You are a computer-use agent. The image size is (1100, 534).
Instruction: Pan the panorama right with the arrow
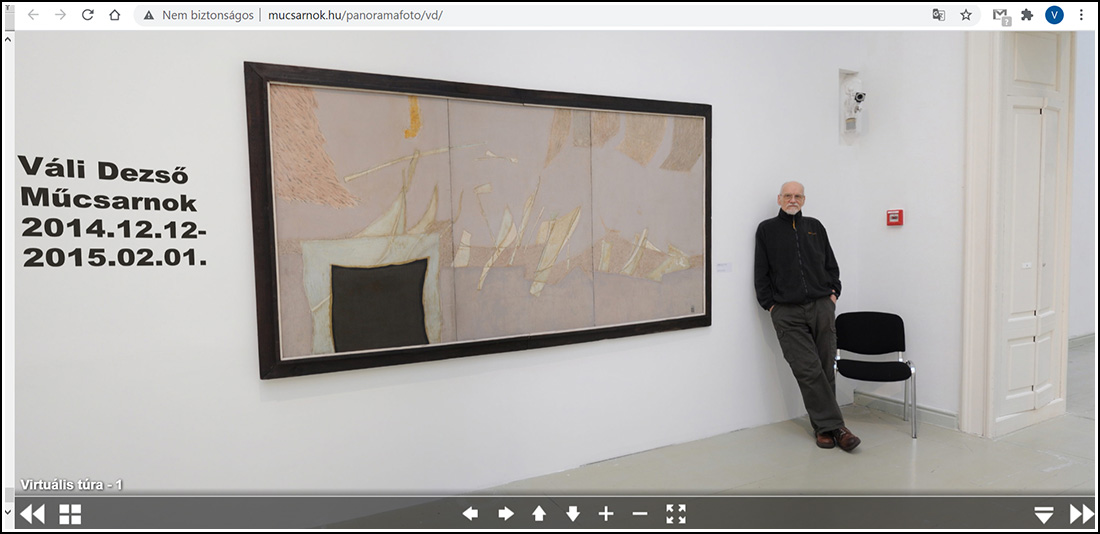(x=506, y=514)
